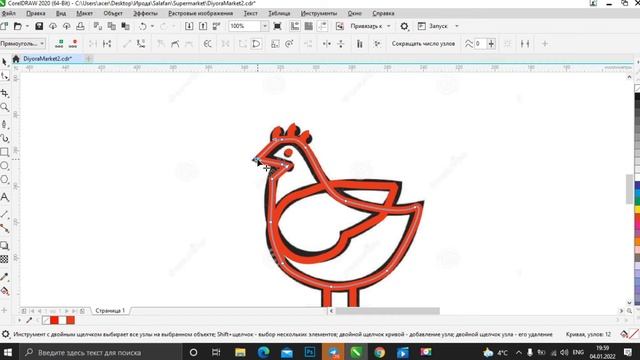Click the Full-screen preview icon
The width and height of the screenshot is (640, 360).
click(277, 26)
